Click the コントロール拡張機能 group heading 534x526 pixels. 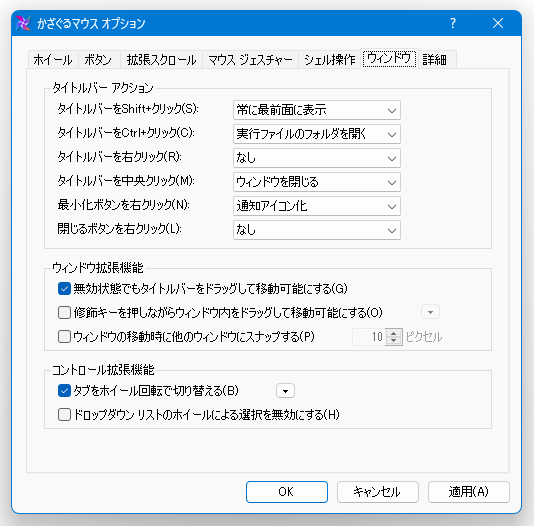pos(103,370)
